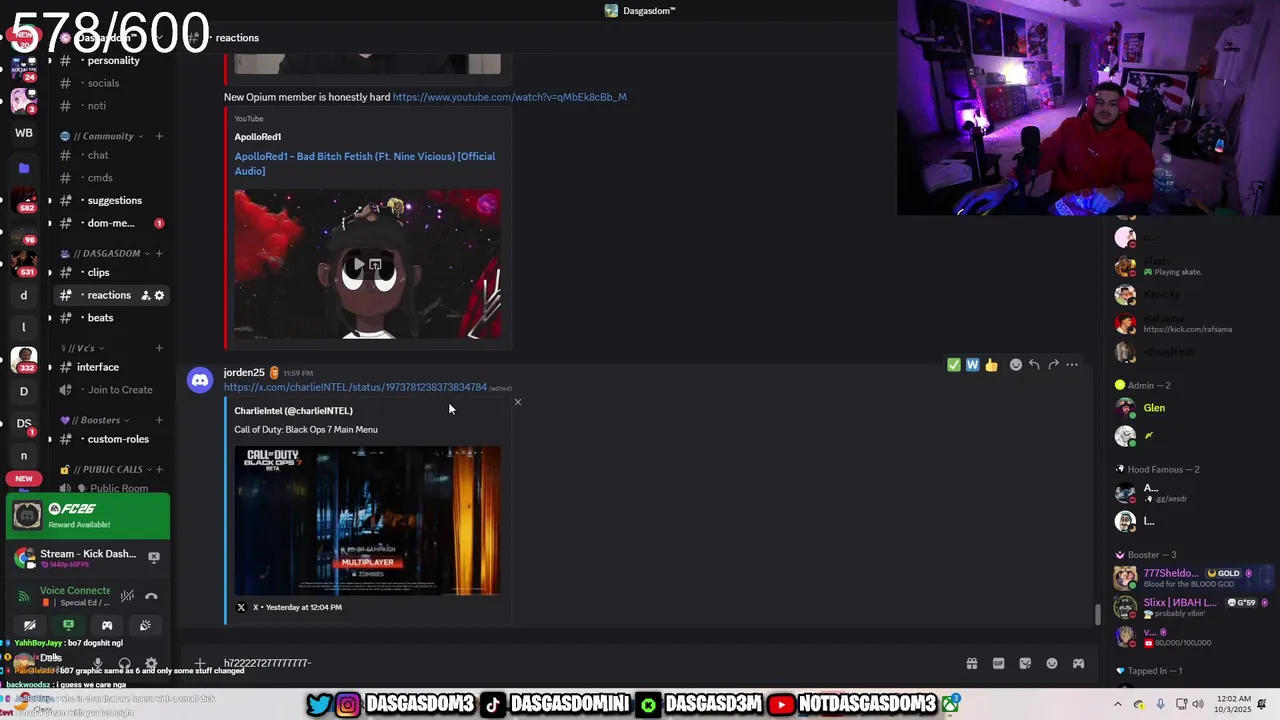Open the attachment plus button in the chat box

200,663
